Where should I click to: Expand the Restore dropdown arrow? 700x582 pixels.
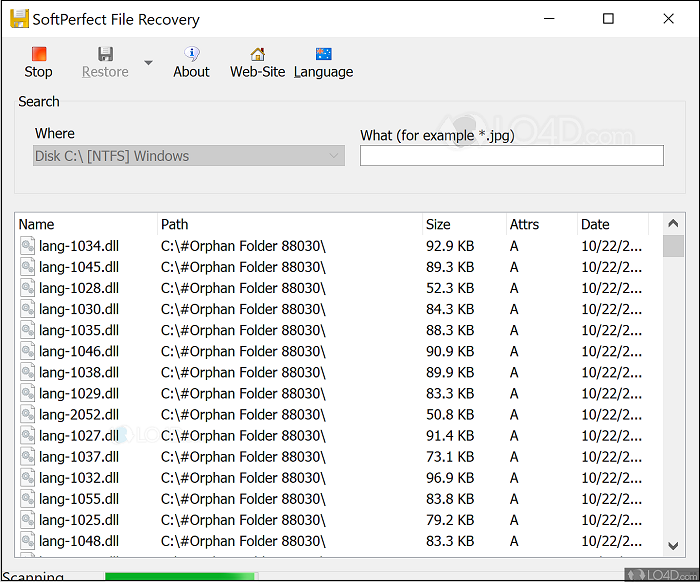click(x=148, y=63)
